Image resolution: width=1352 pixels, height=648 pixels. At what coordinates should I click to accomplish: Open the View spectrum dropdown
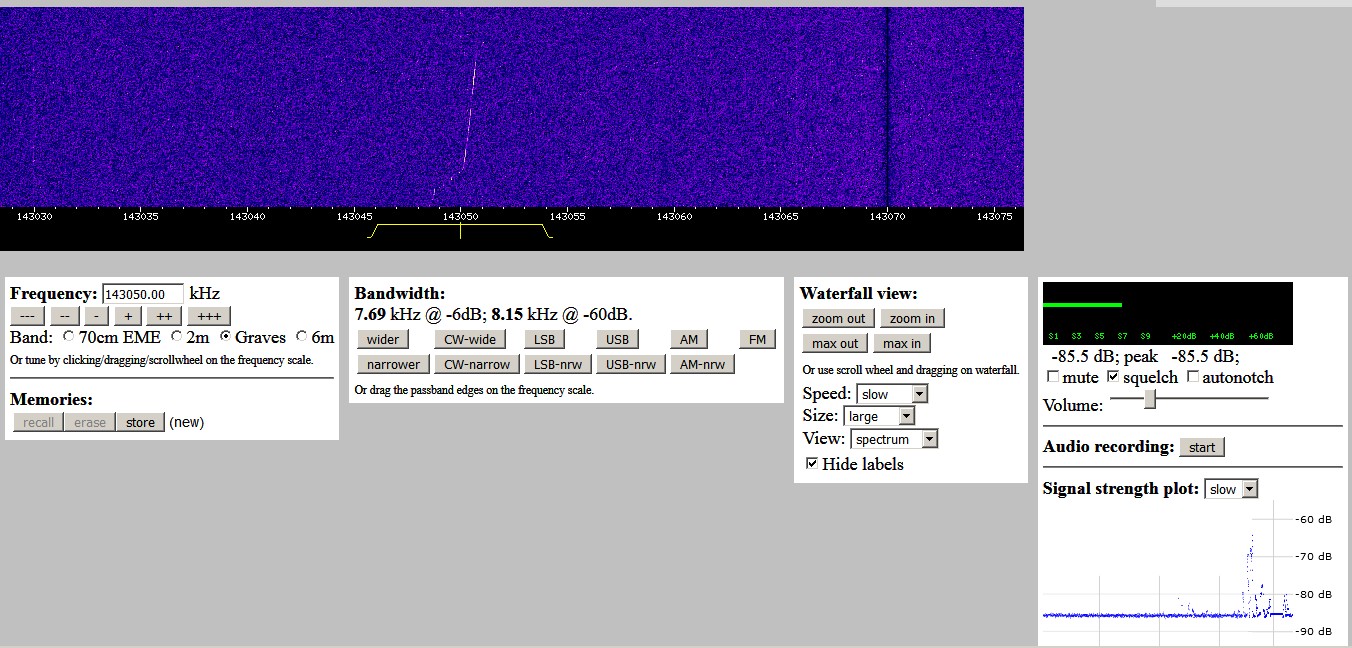click(895, 439)
